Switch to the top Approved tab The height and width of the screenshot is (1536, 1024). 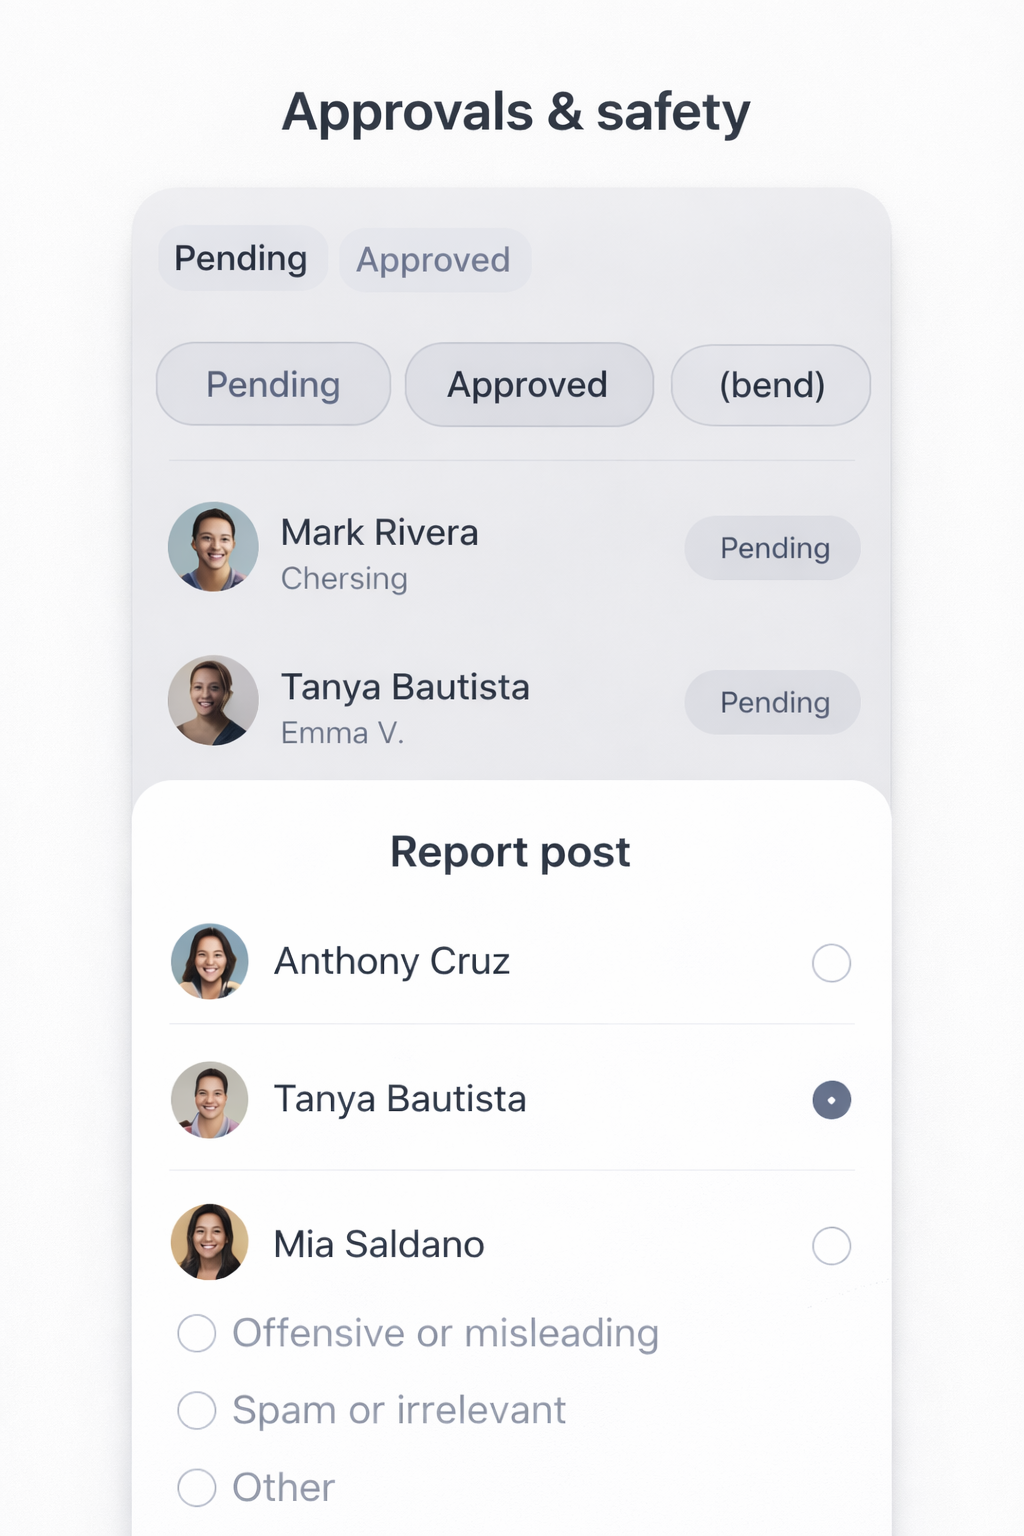(434, 260)
